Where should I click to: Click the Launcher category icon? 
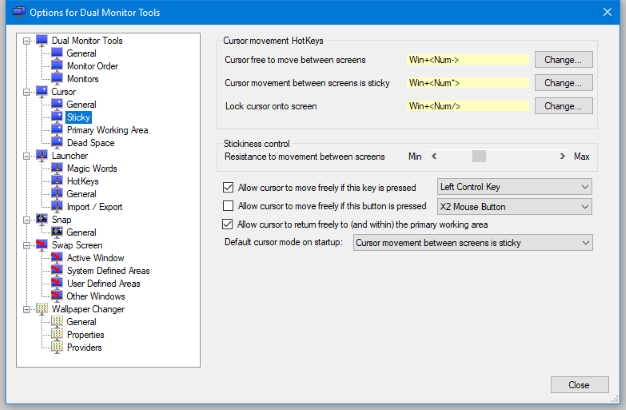[x=42, y=155]
